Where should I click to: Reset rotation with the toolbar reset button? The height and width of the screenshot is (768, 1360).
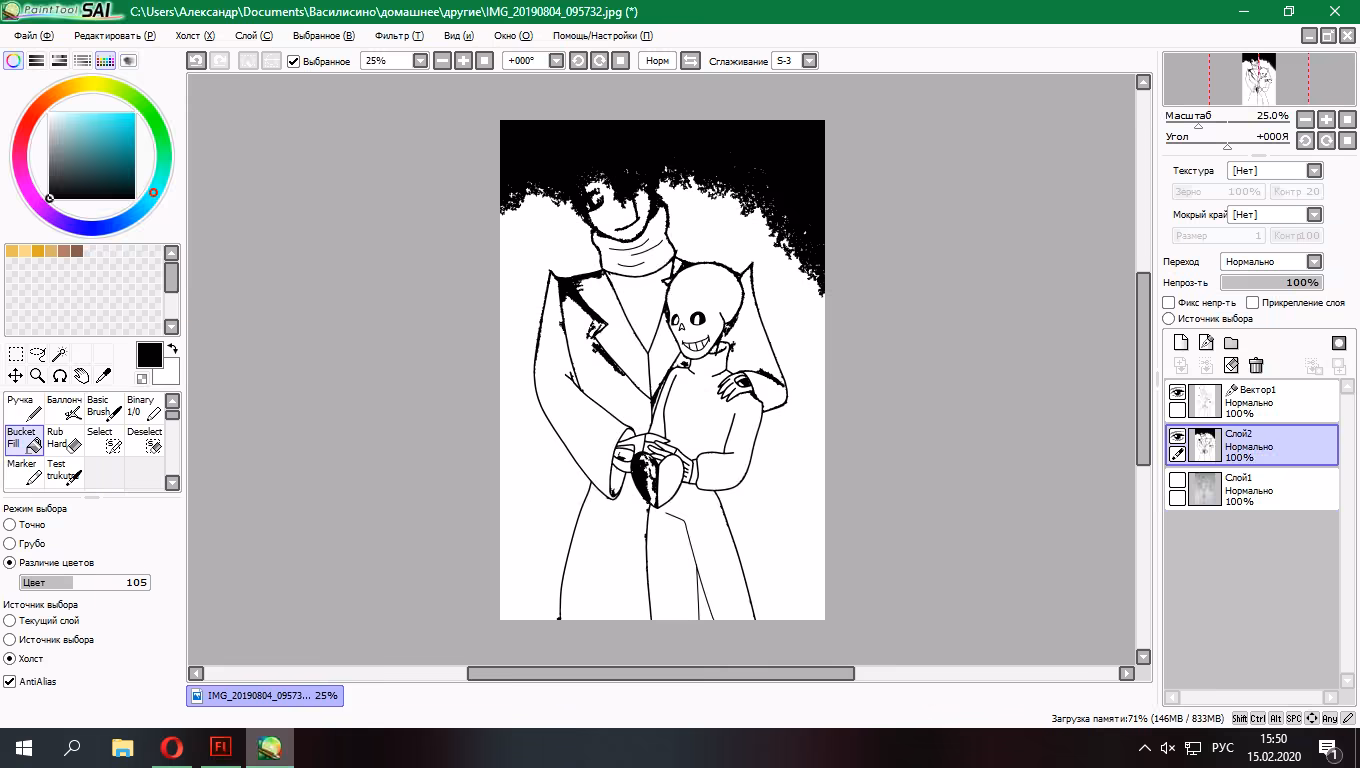(620, 61)
